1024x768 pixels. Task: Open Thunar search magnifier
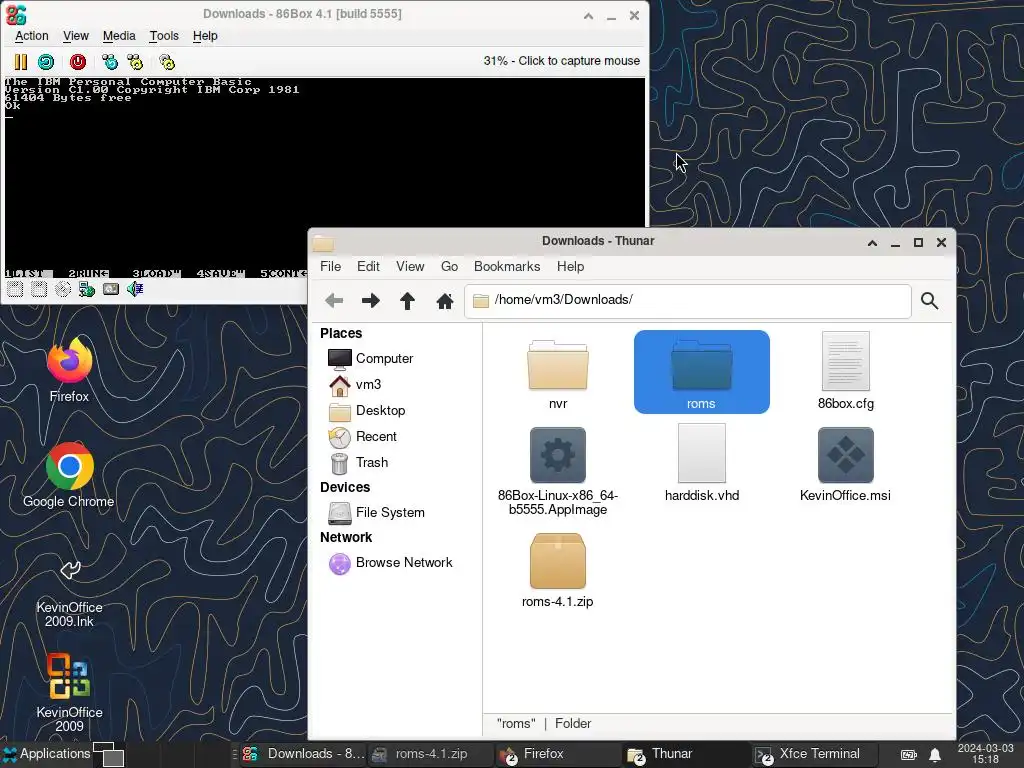[x=929, y=300]
